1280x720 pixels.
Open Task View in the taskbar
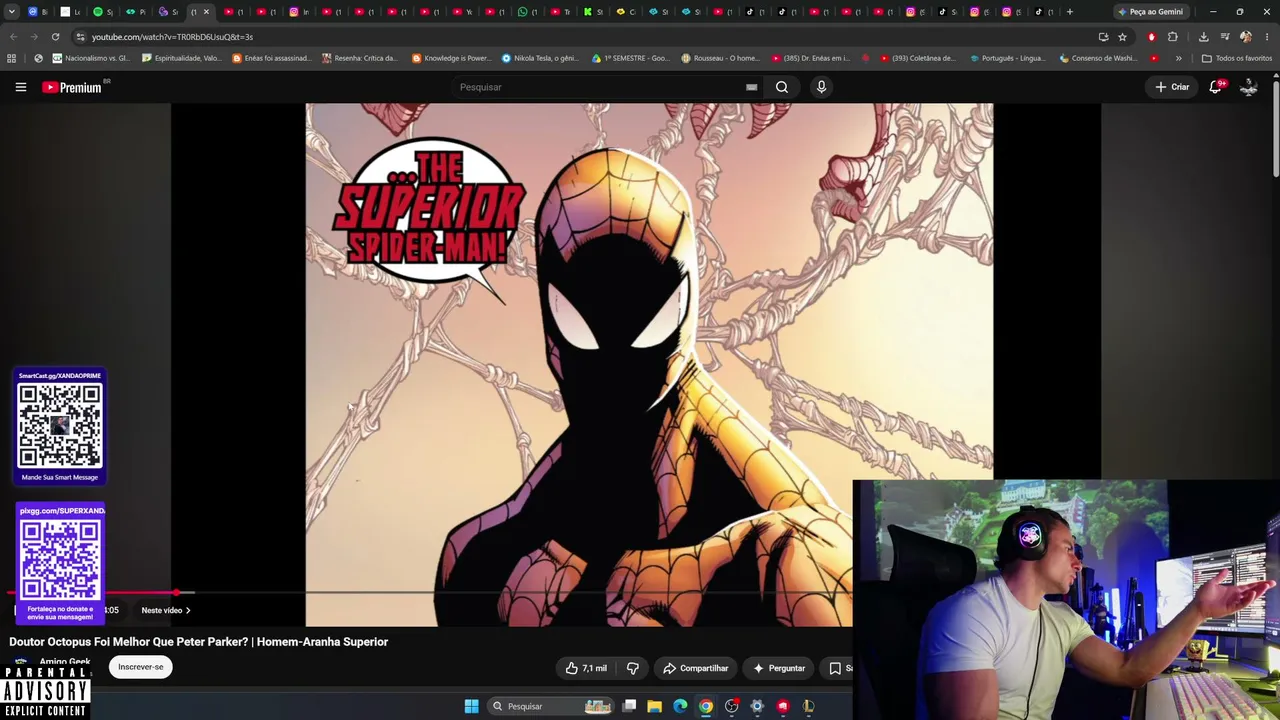click(x=629, y=706)
